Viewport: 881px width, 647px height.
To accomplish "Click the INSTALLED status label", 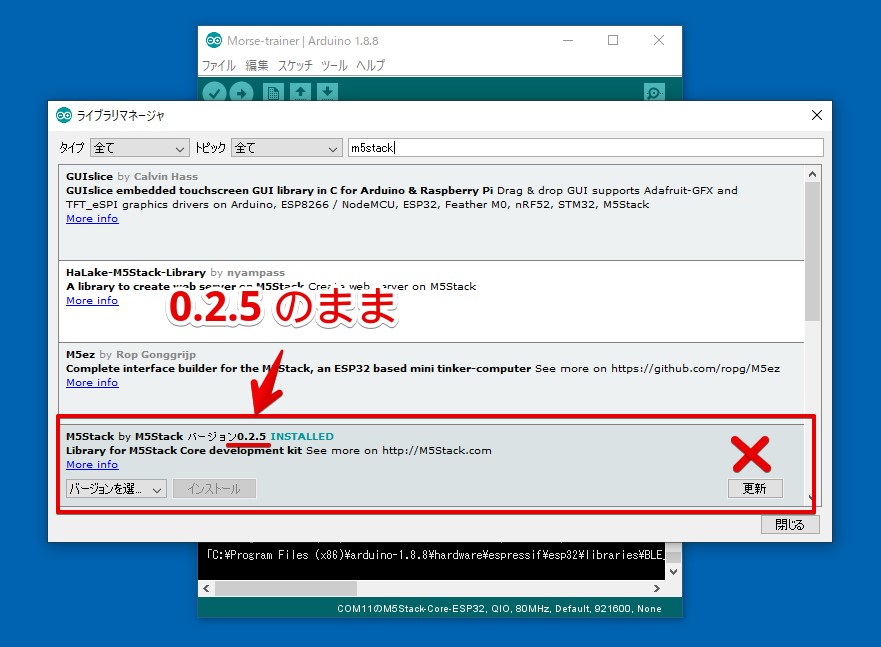I will tap(302, 436).
